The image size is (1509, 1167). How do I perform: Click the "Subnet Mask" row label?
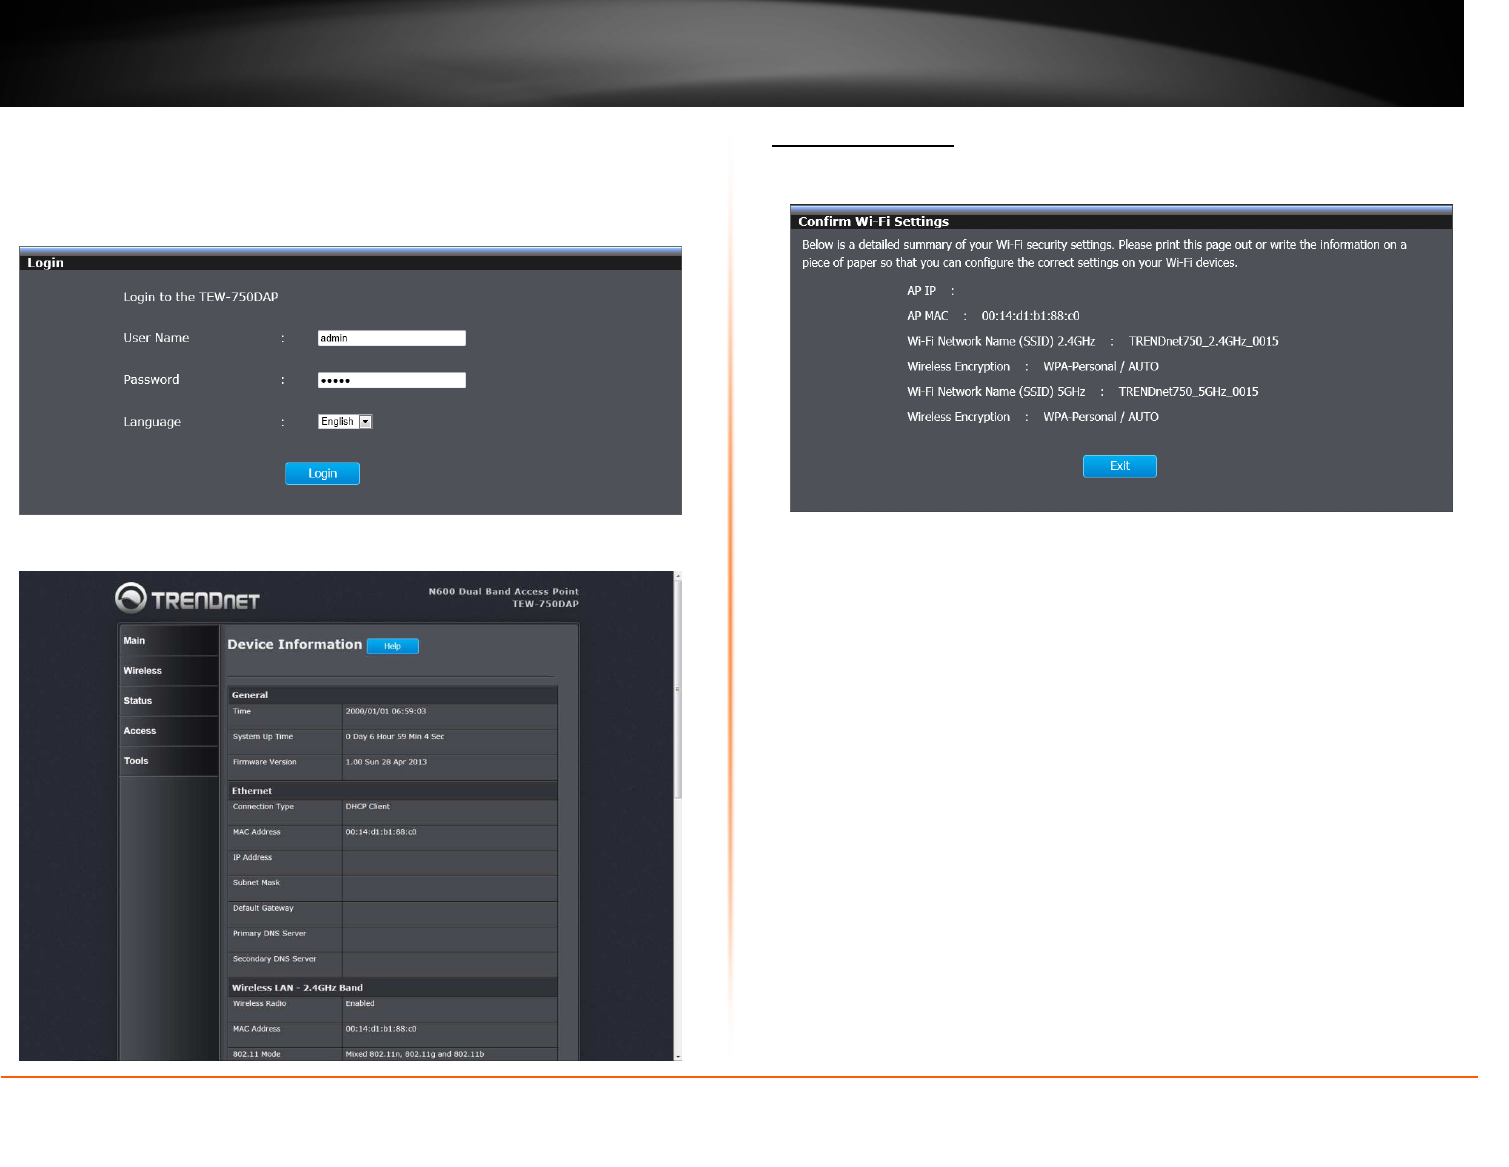pyautogui.click(x=257, y=883)
